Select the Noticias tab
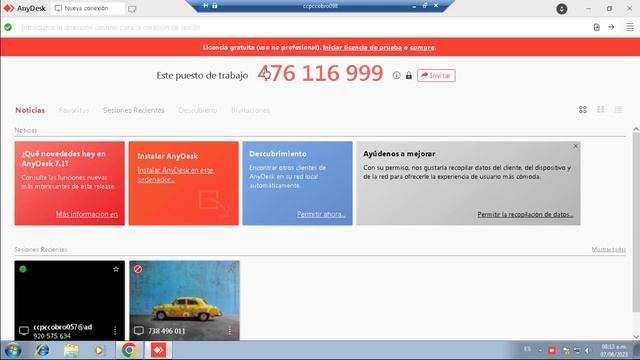The height and width of the screenshot is (360, 640). pyautogui.click(x=30, y=110)
